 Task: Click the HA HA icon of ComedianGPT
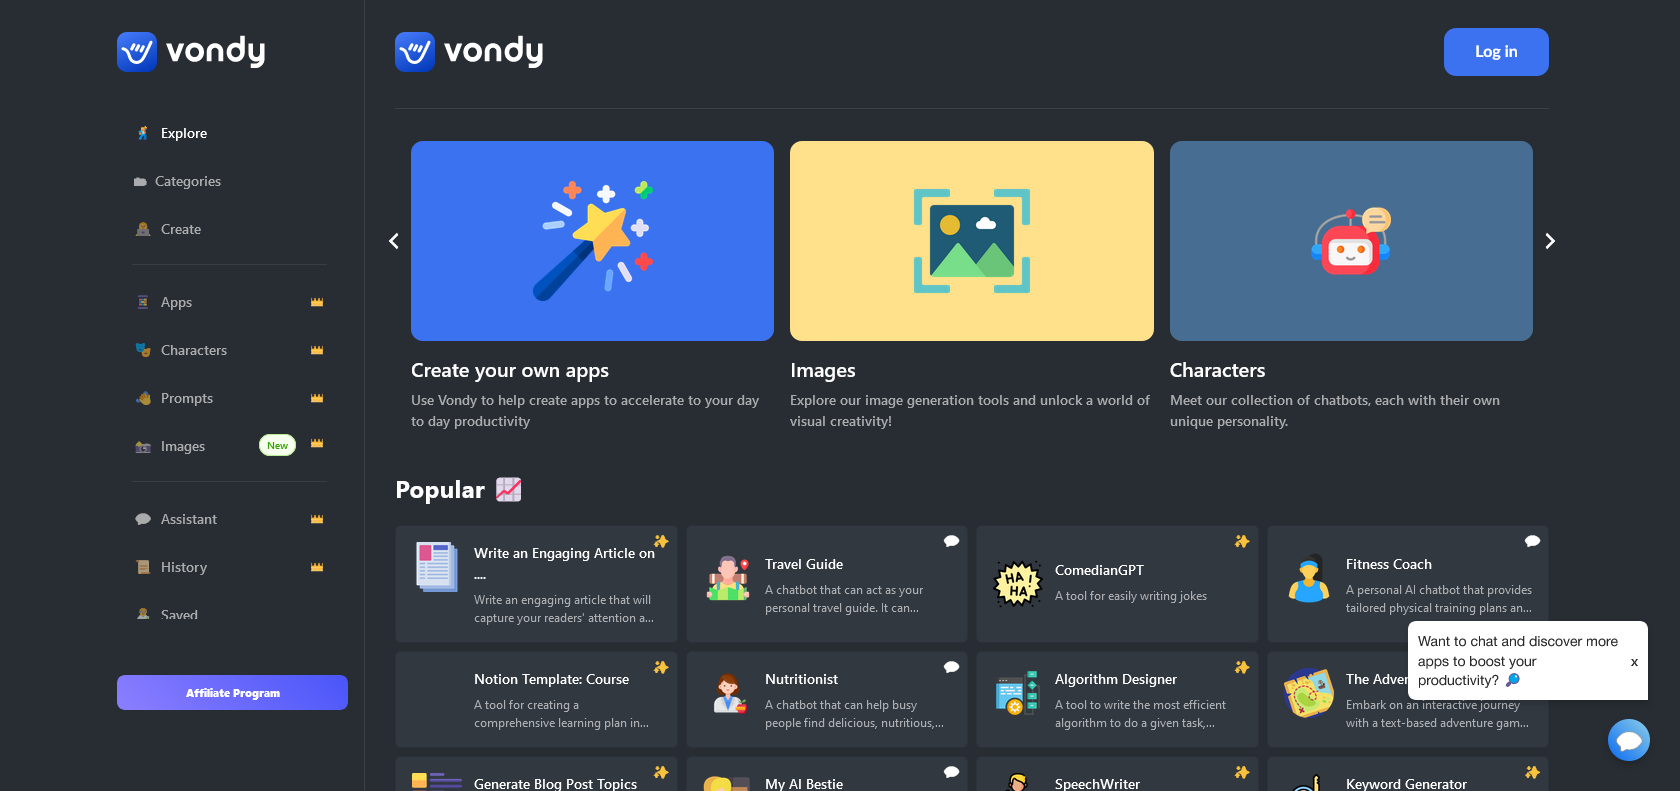point(1018,583)
